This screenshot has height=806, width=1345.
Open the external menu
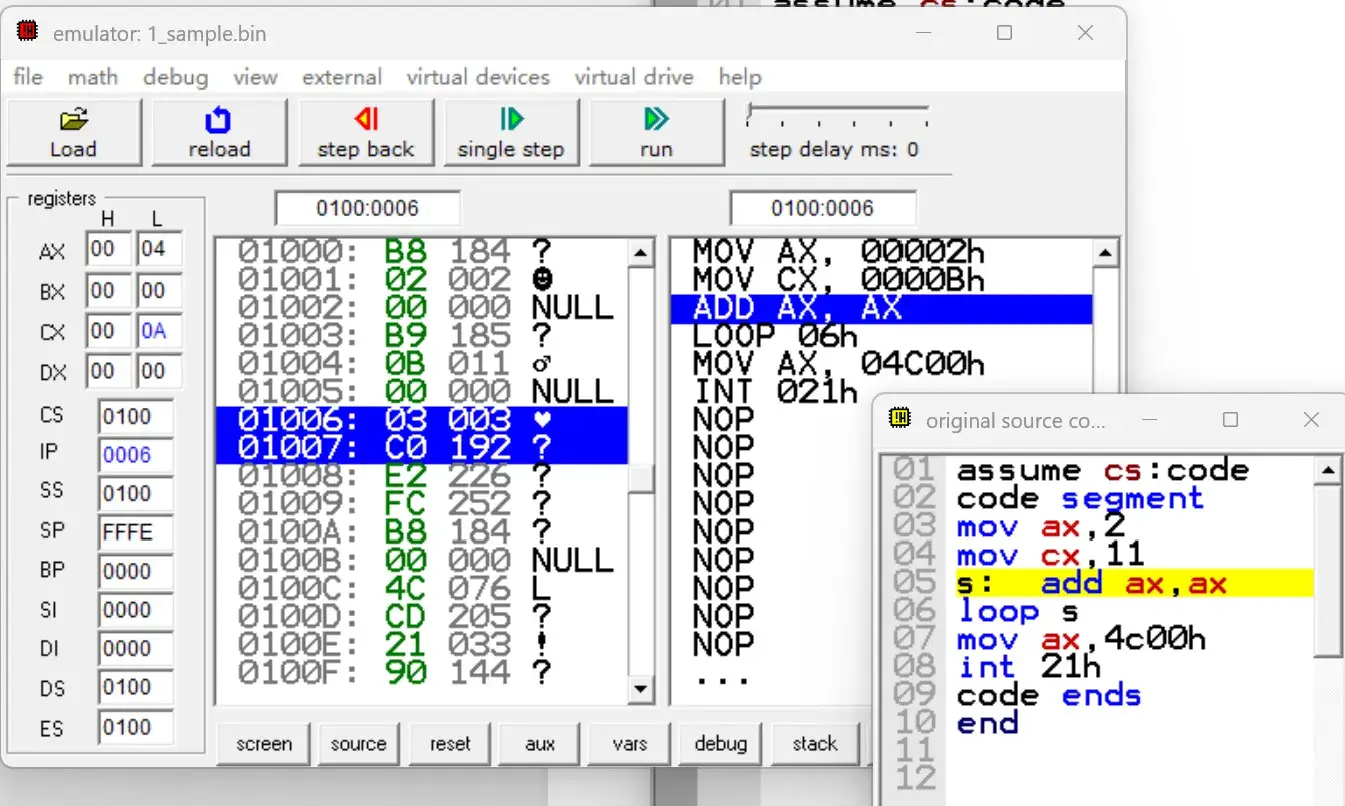[342, 77]
